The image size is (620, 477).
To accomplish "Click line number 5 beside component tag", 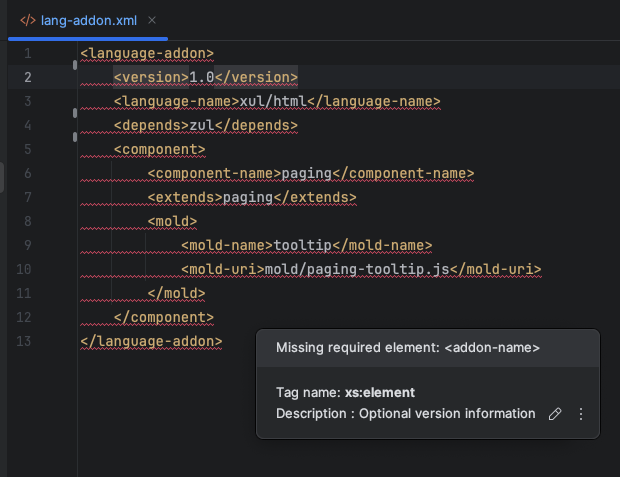I will click(x=28, y=149).
